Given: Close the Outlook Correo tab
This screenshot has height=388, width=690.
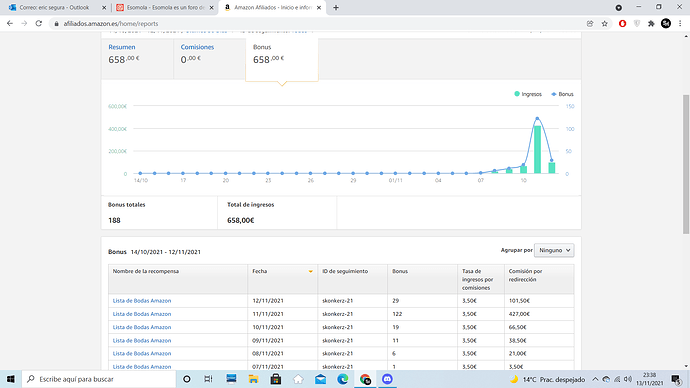Looking at the screenshot, I should [x=104, y=7].
